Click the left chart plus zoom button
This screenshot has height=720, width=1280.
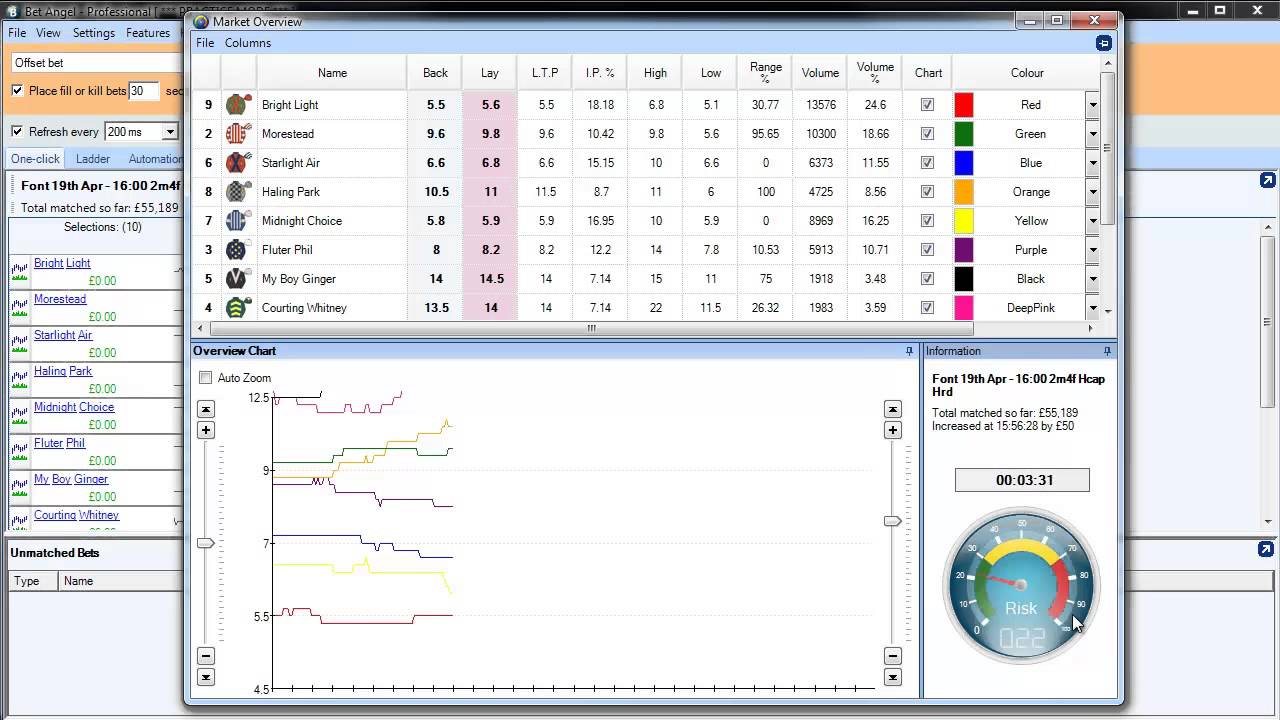click(206, 430)
